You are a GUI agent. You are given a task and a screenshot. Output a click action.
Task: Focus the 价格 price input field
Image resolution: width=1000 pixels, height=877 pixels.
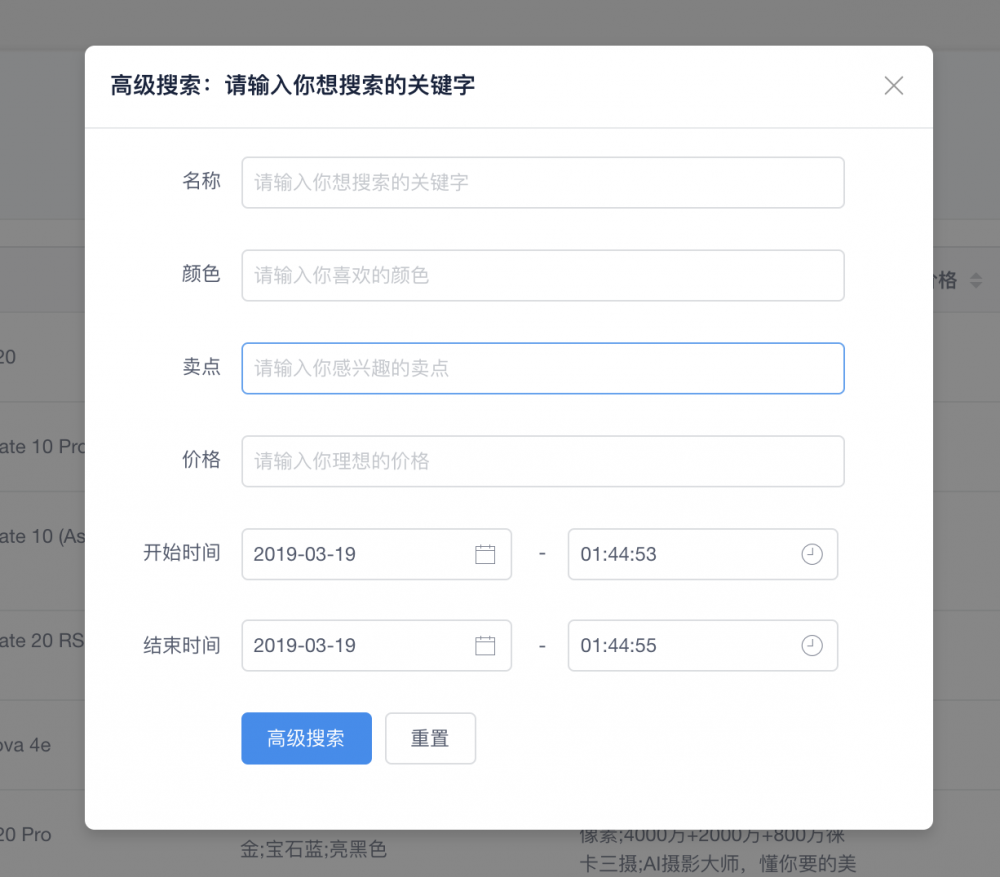[543, 461]
